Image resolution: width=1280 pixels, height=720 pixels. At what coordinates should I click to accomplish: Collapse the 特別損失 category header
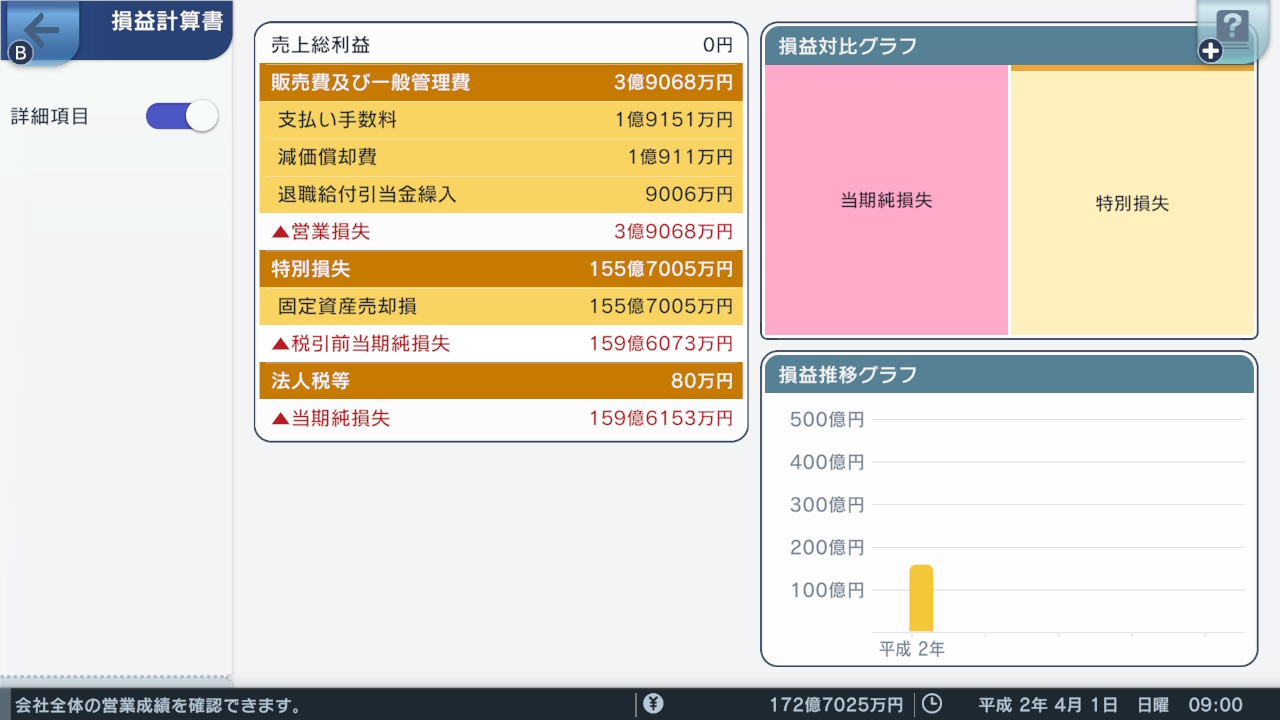point(500,268)
